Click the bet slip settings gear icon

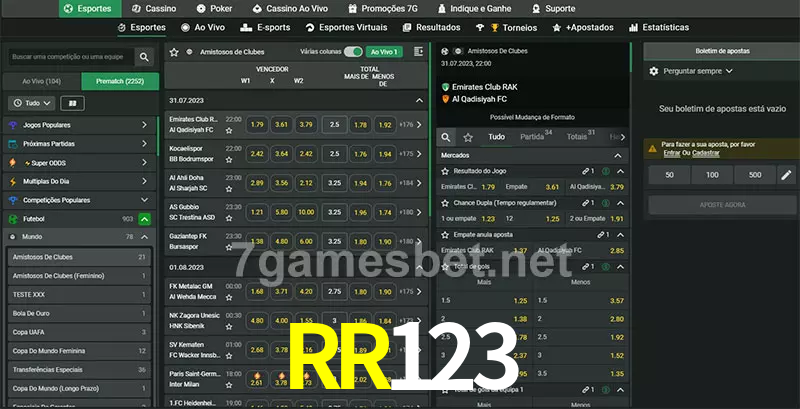point(654,71)
